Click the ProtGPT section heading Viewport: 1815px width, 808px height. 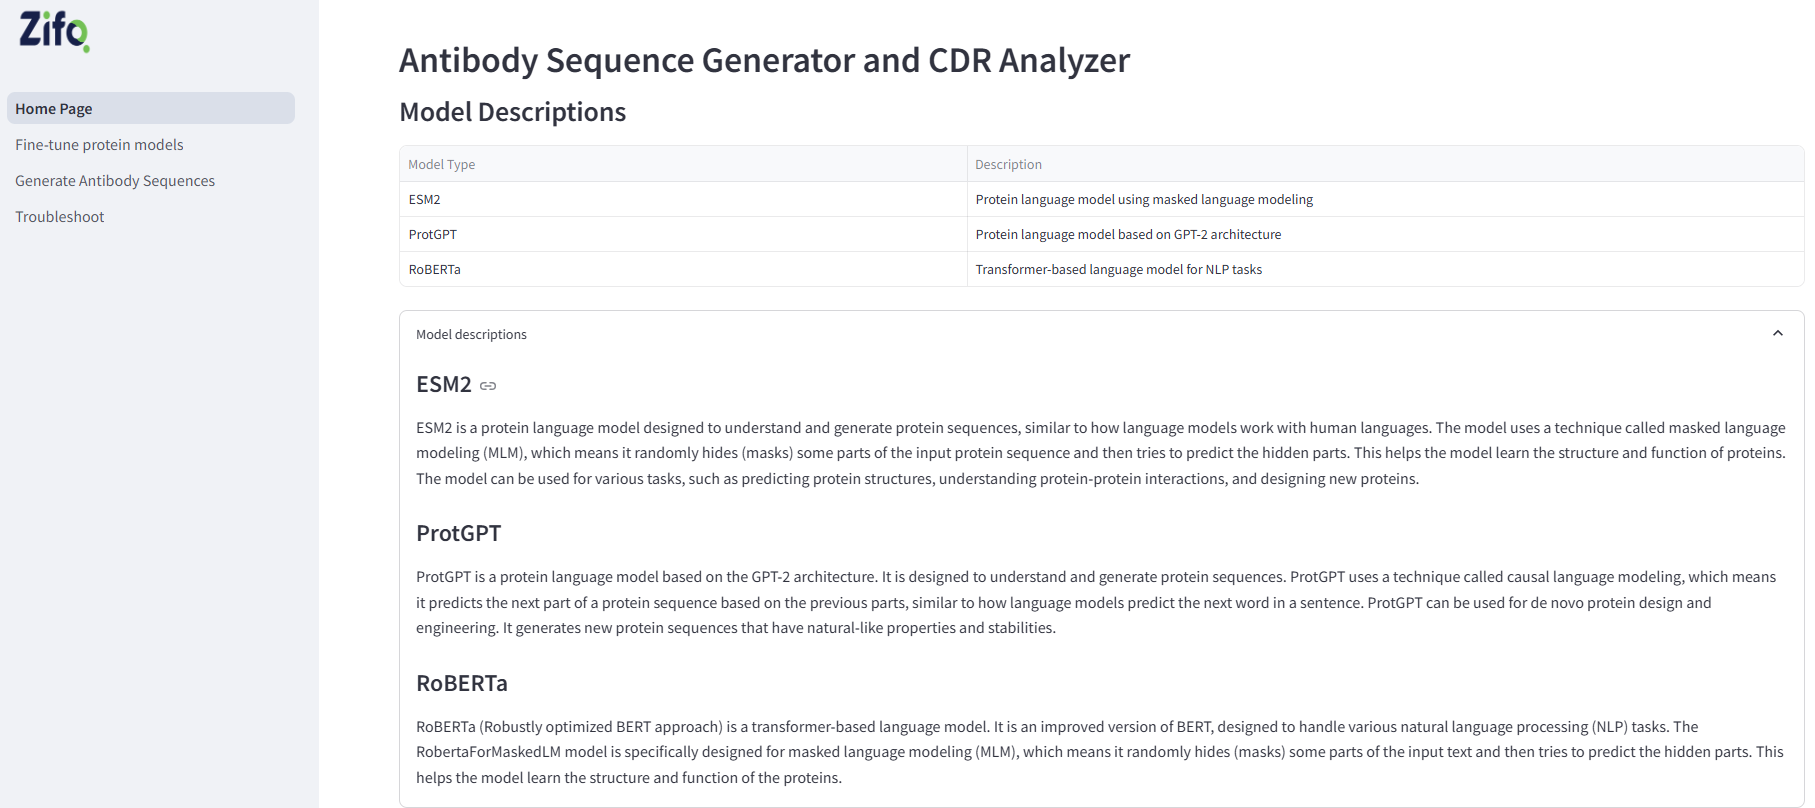click(459, 533)
